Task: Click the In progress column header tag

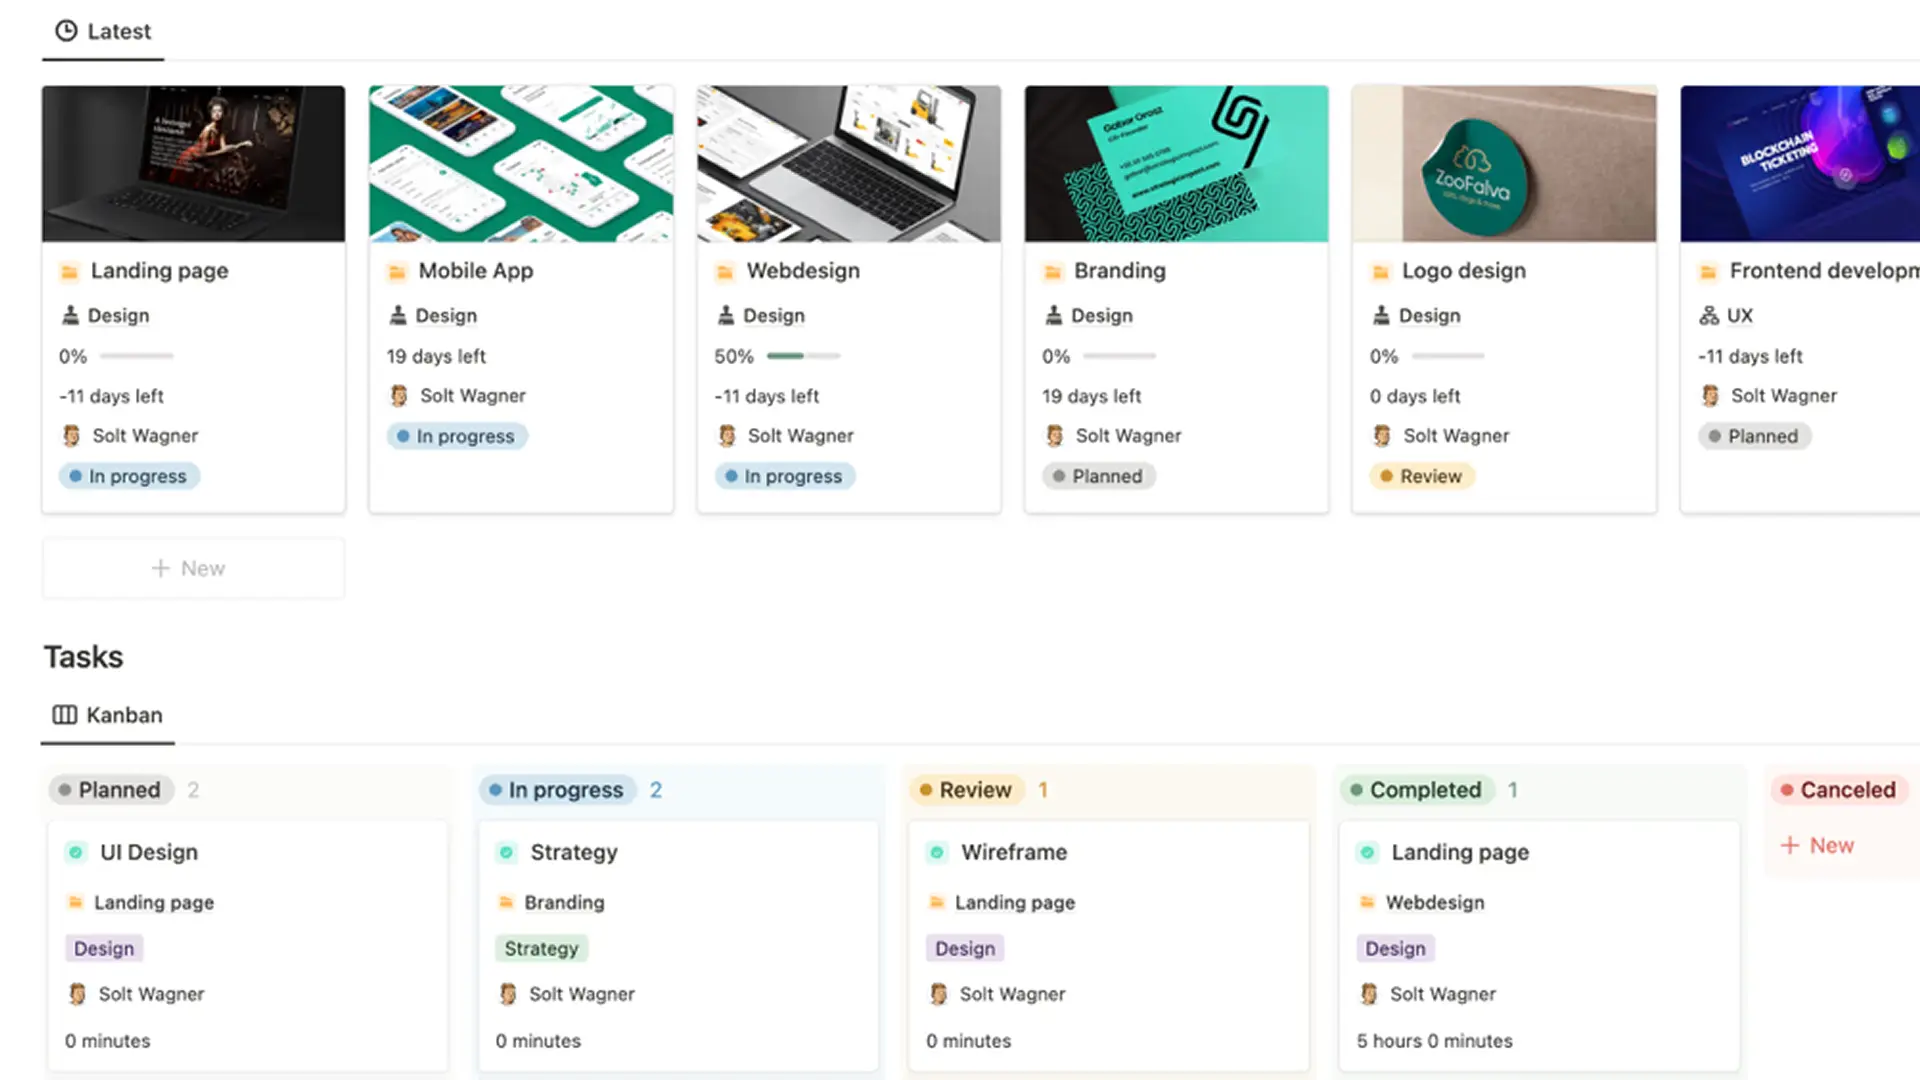Action: coord(556,790)
